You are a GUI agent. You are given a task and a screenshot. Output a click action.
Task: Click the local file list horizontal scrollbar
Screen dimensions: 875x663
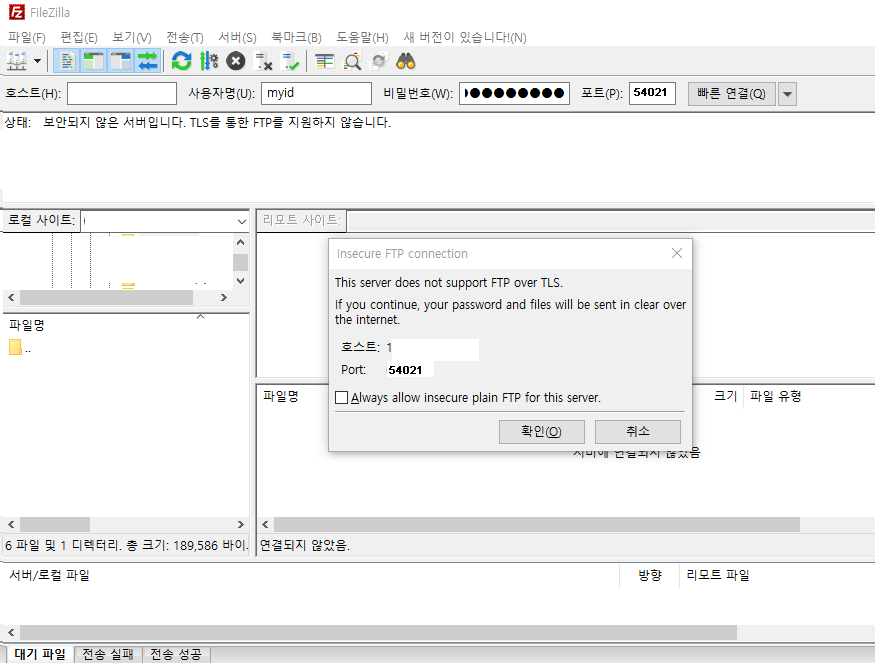pos(125,524)
